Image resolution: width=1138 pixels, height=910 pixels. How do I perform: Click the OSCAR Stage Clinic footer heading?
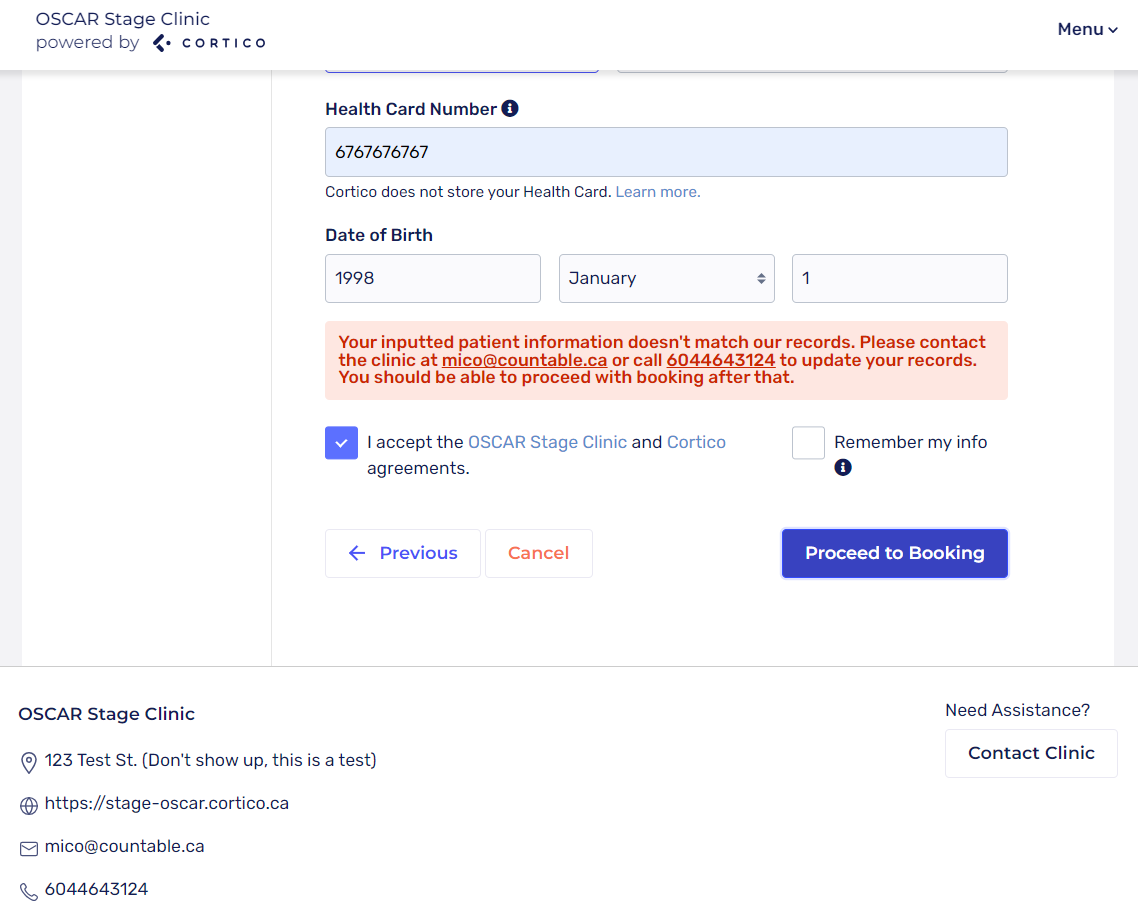[x=107, y=714]
